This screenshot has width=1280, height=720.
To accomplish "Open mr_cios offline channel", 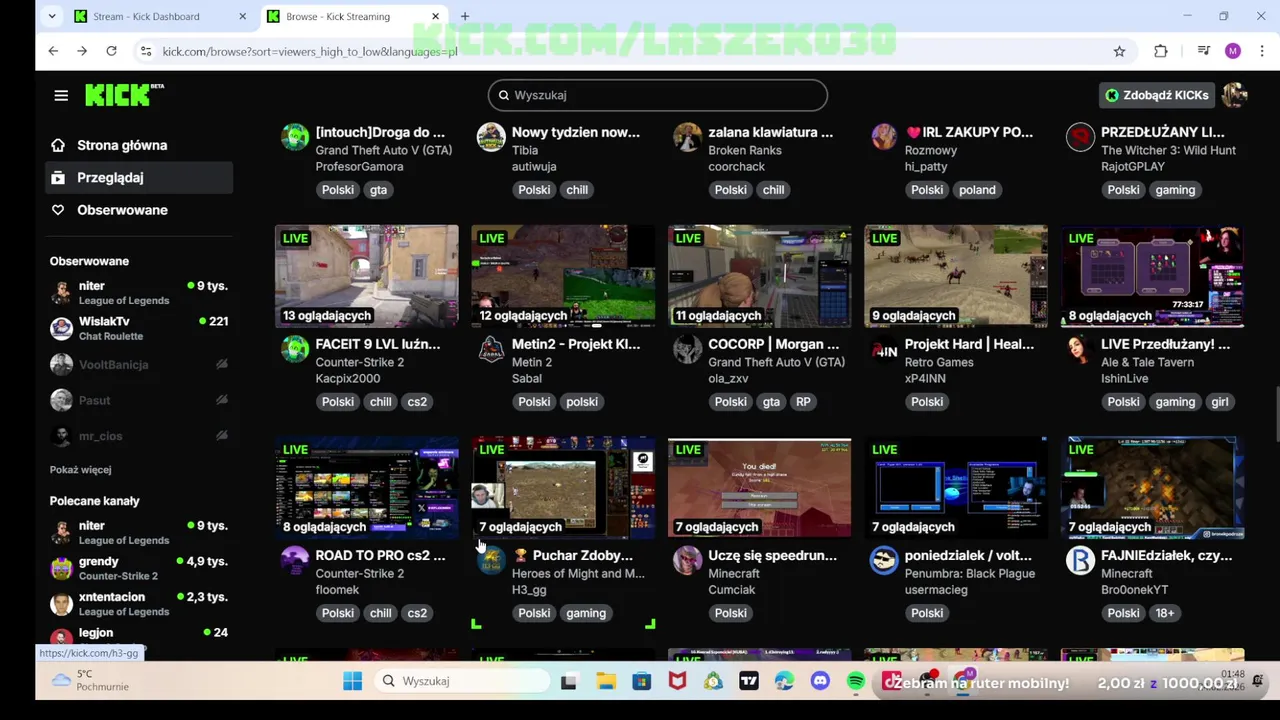I will click(x=140, y=436).
